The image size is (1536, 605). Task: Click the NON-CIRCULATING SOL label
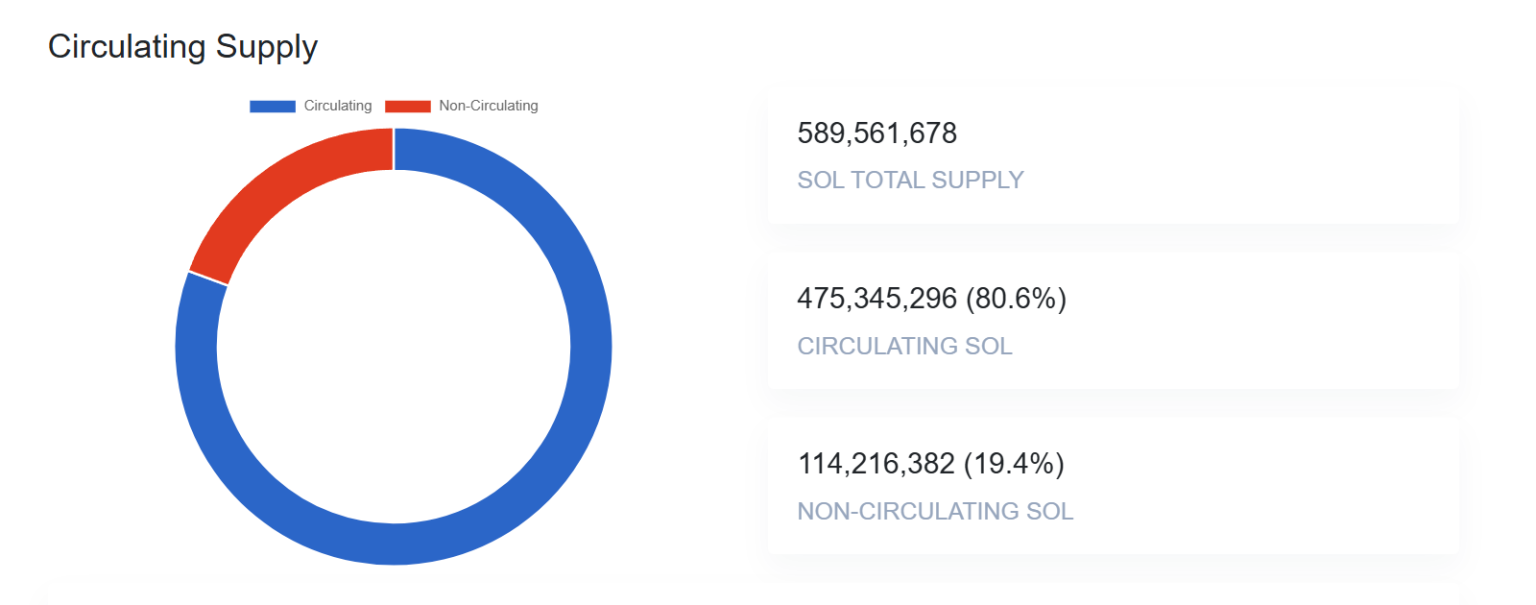pos(934,511)
